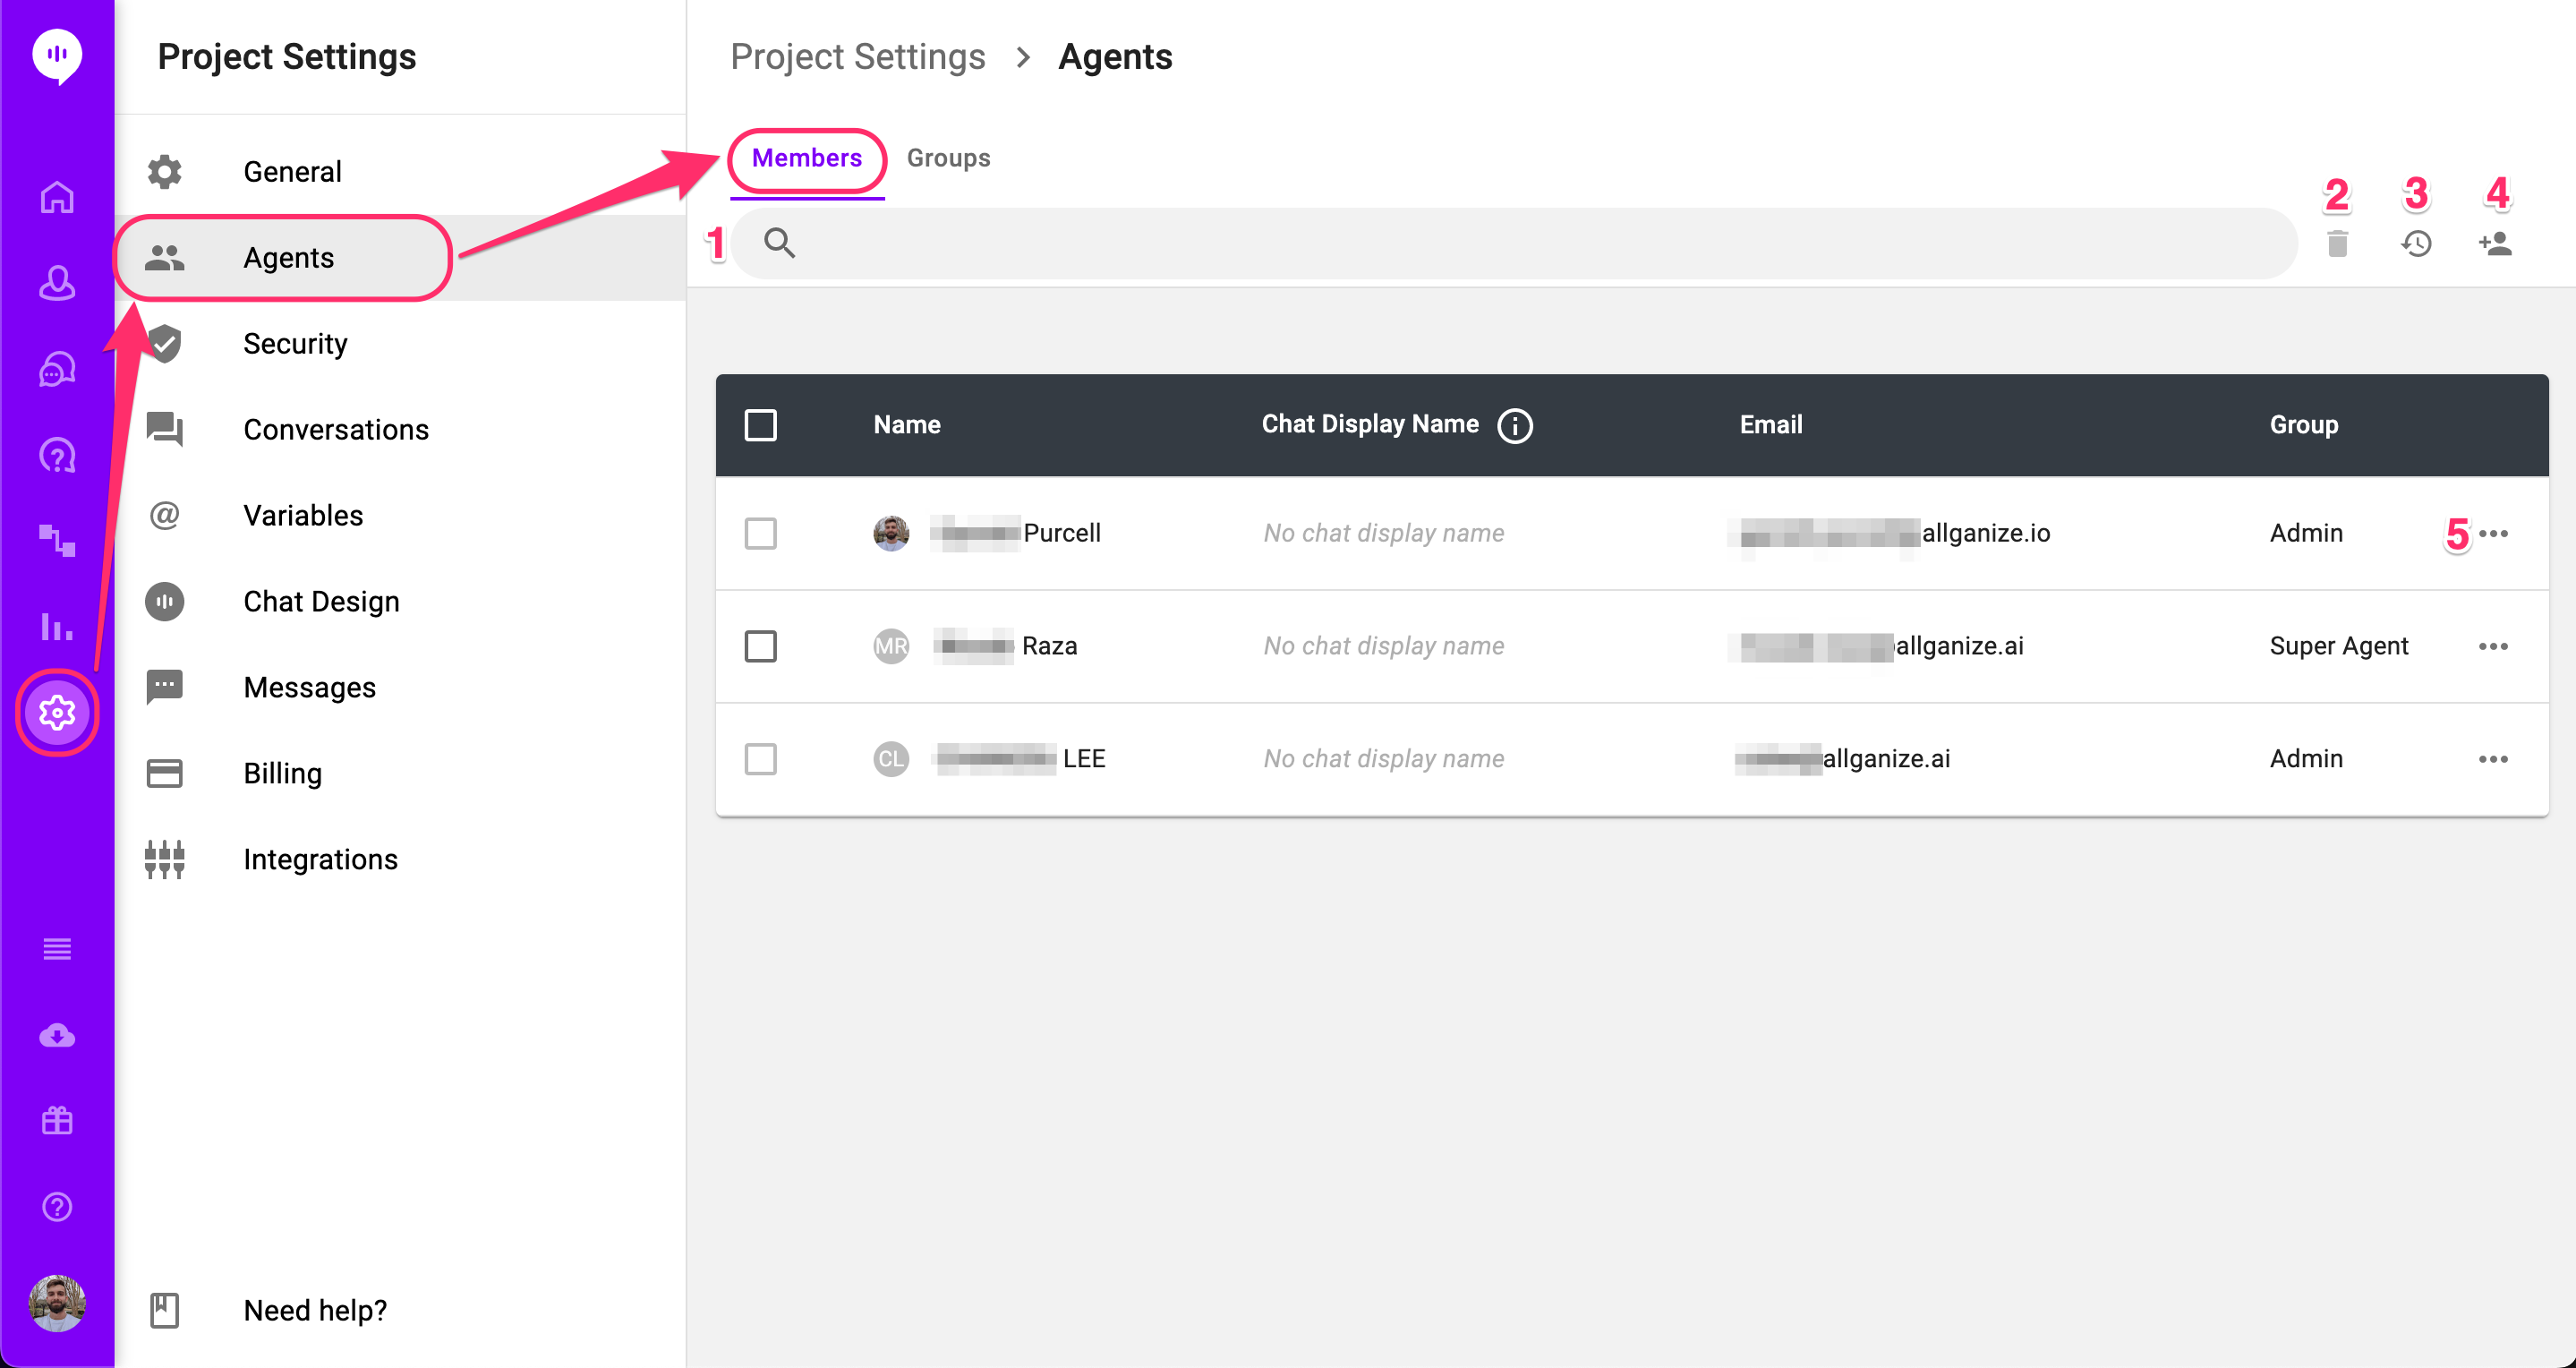This screenshot has height=1368, width=2576.
Task: Check the select-all checkbox in table header
Action: pyautogui.click(x=761, y=425)
